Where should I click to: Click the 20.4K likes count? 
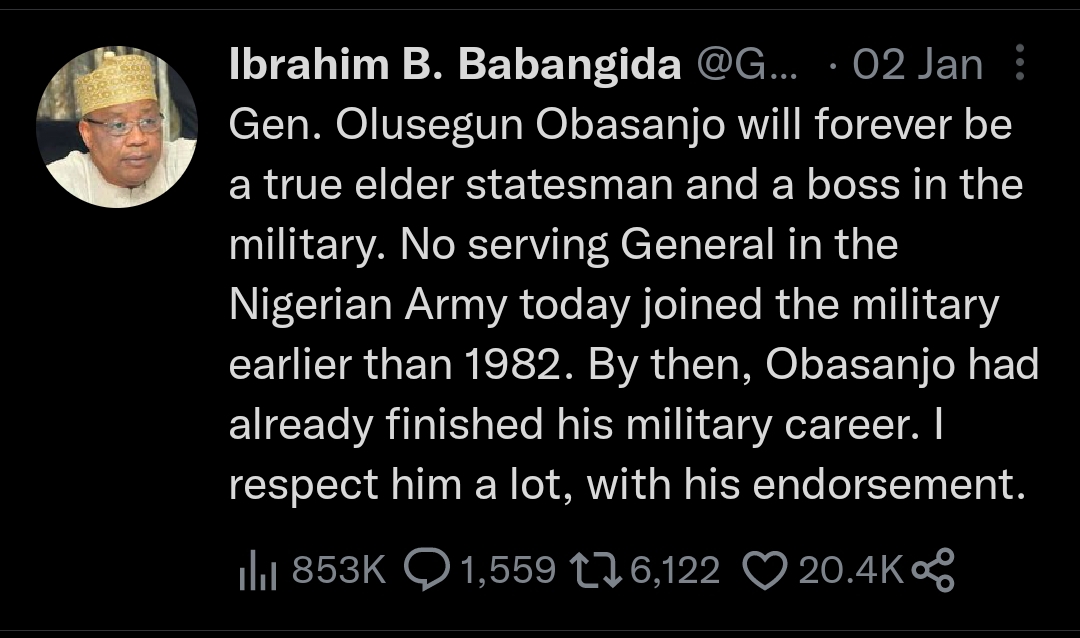point(850,570)
